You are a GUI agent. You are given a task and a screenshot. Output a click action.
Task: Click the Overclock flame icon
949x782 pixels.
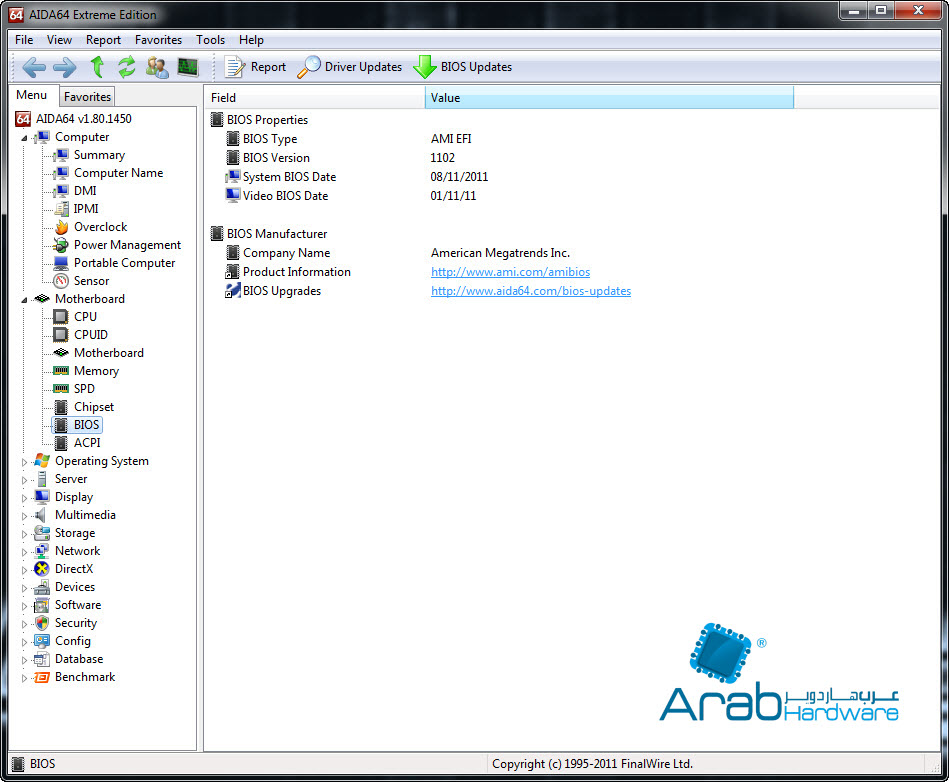[61, 227]
